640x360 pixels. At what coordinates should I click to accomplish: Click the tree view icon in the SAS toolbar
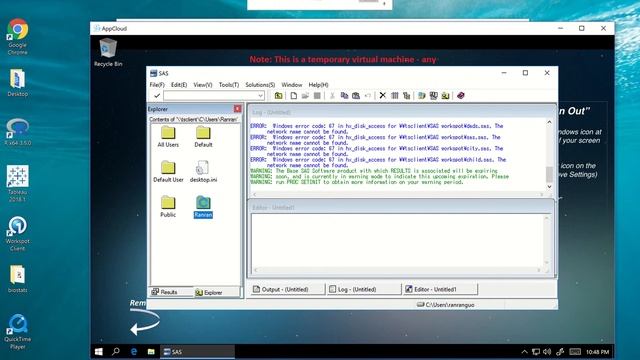(407, 96)
